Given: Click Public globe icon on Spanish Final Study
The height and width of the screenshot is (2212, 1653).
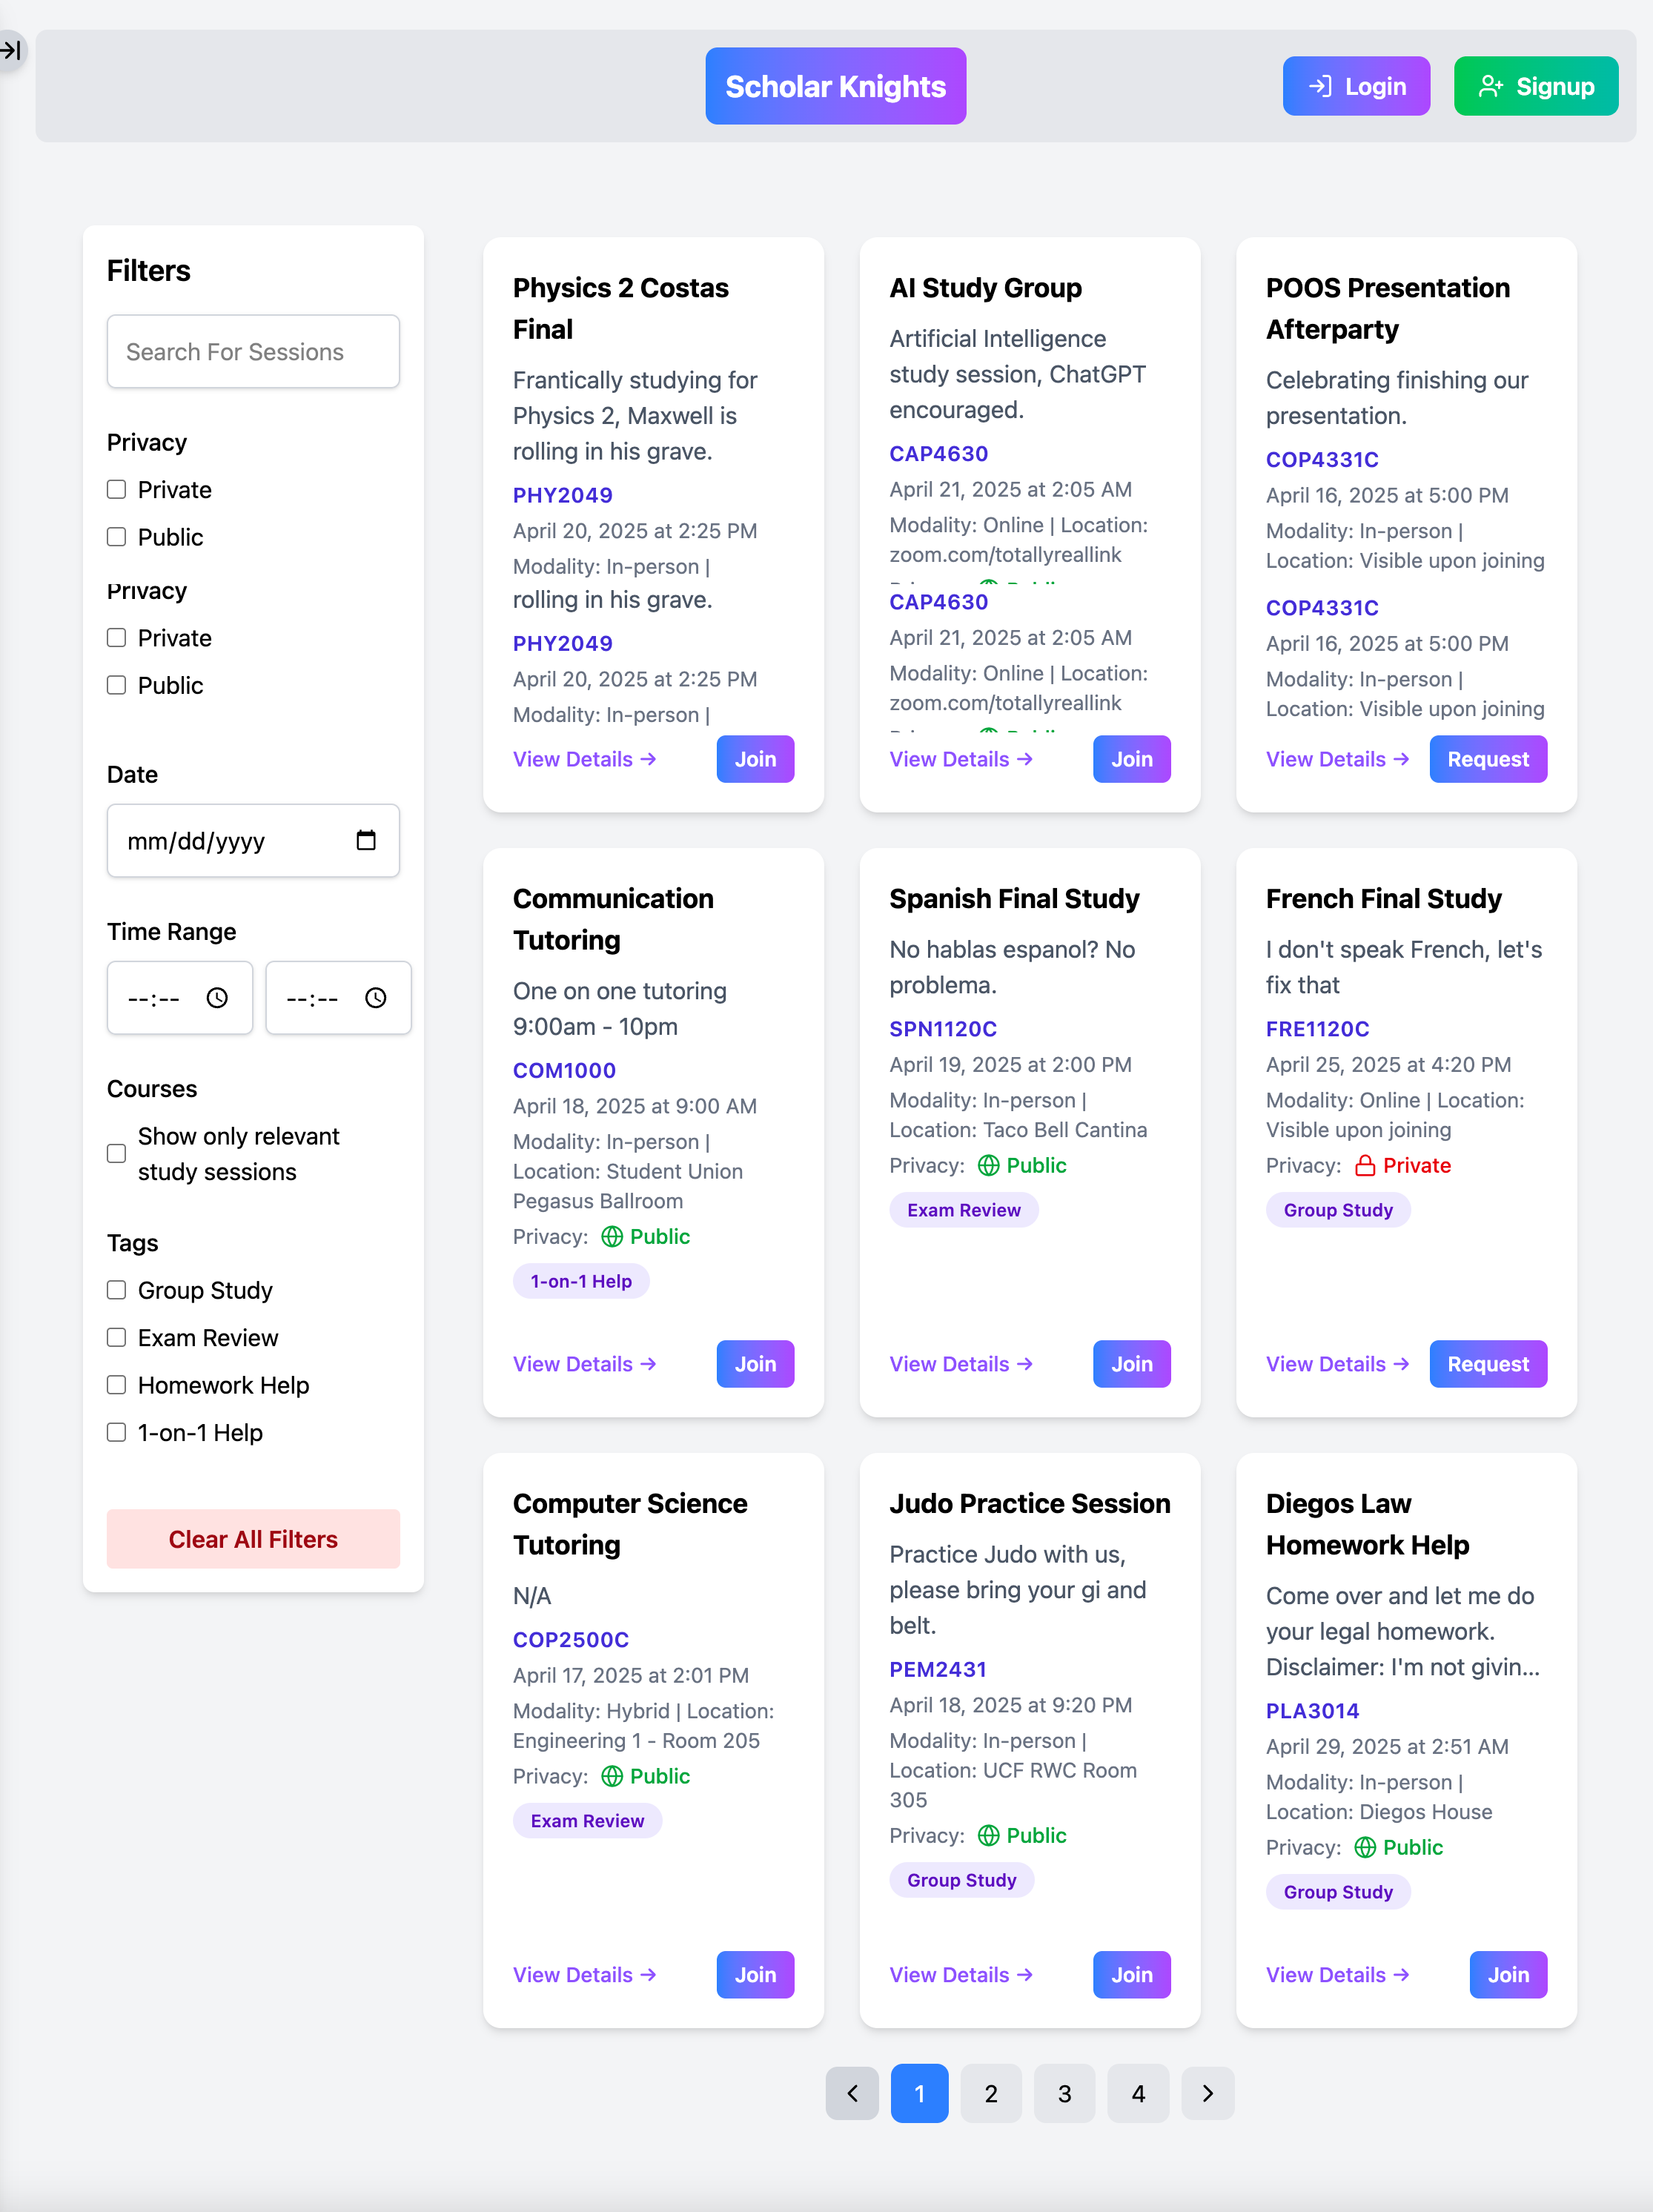Looking at the screenshot, I should tap(989, 1165).
